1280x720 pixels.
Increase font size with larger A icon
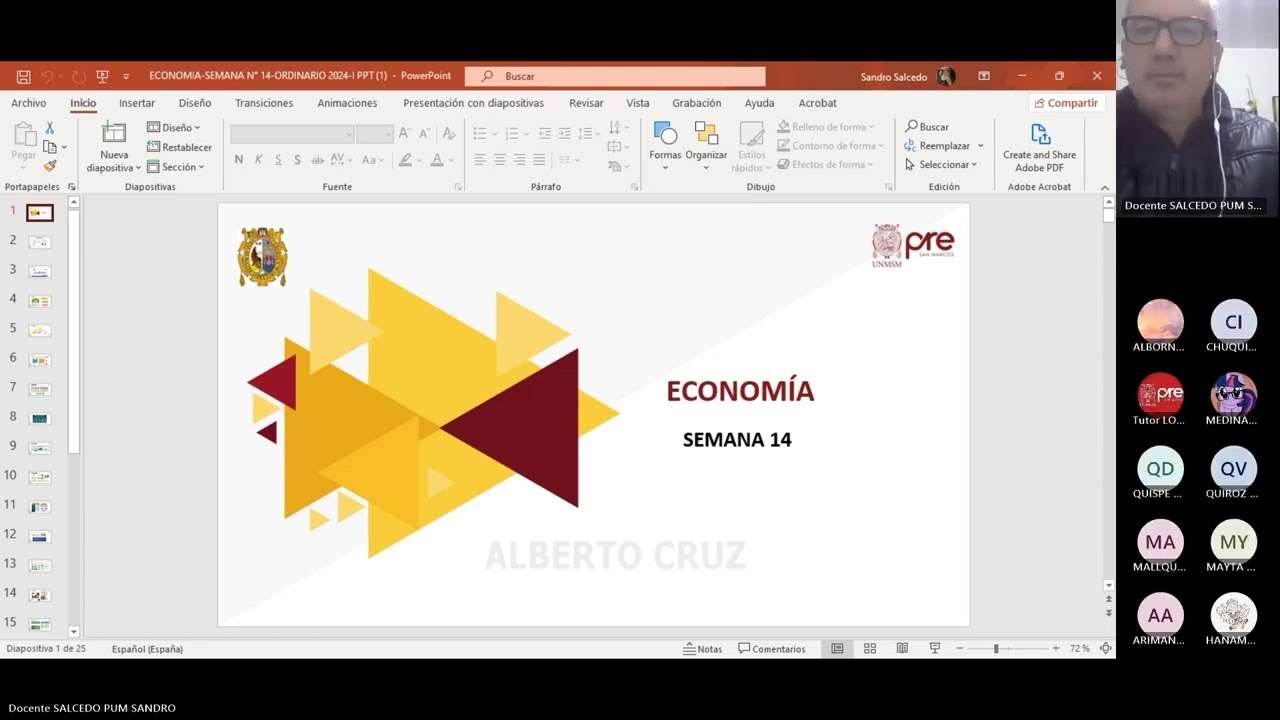405,133
